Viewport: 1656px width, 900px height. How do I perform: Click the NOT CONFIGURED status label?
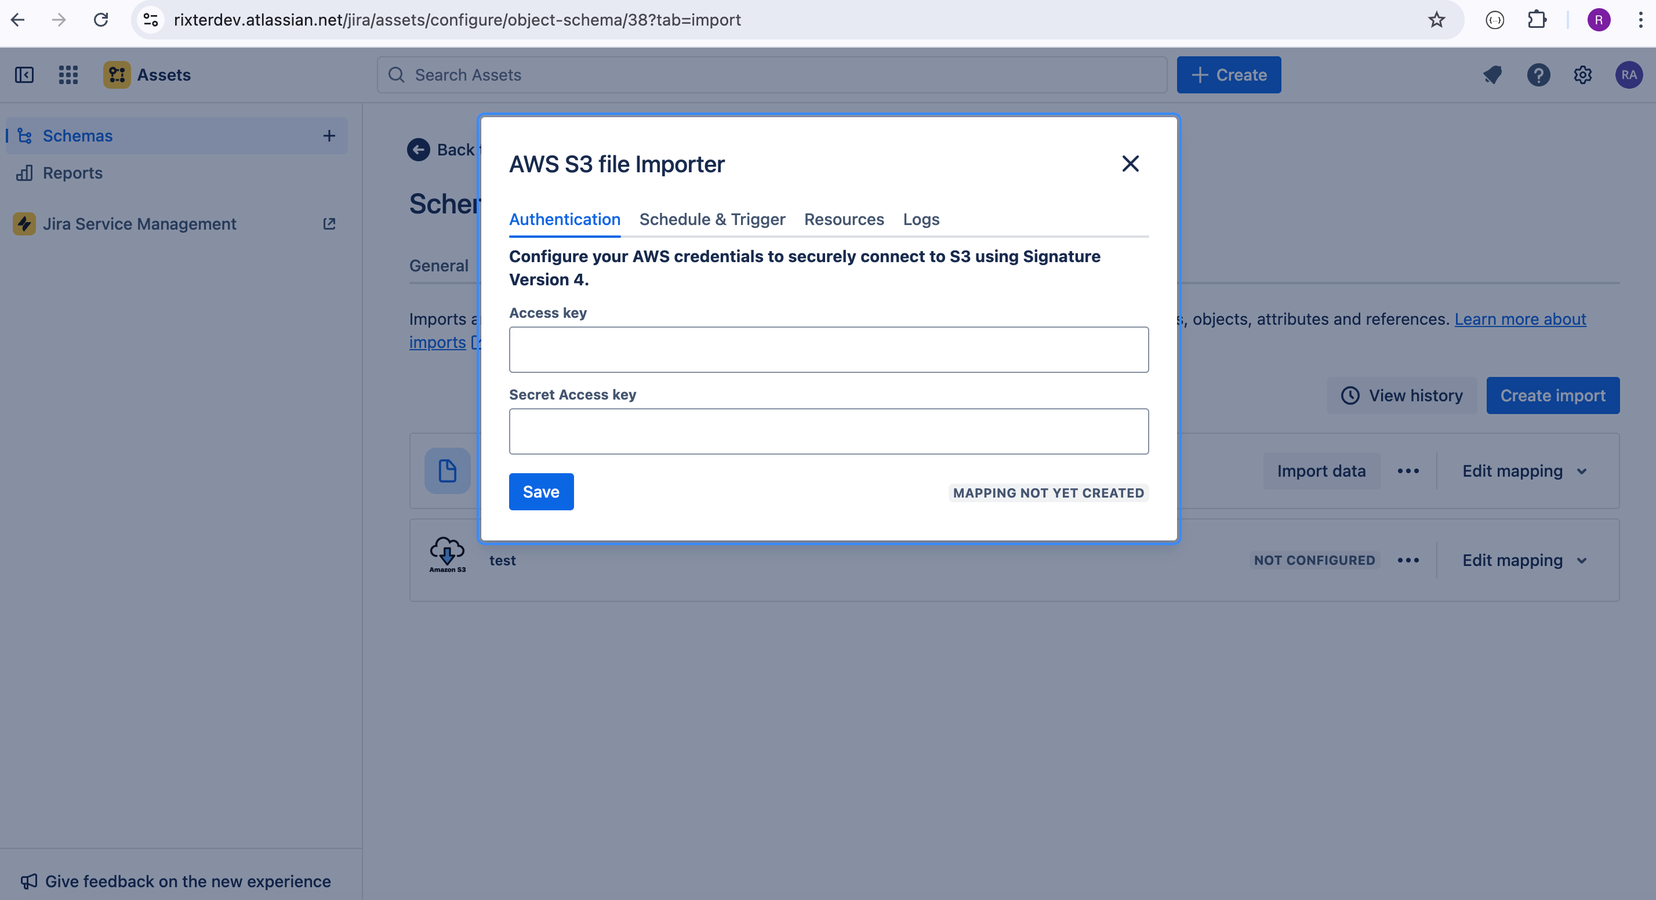point(1314,560)
